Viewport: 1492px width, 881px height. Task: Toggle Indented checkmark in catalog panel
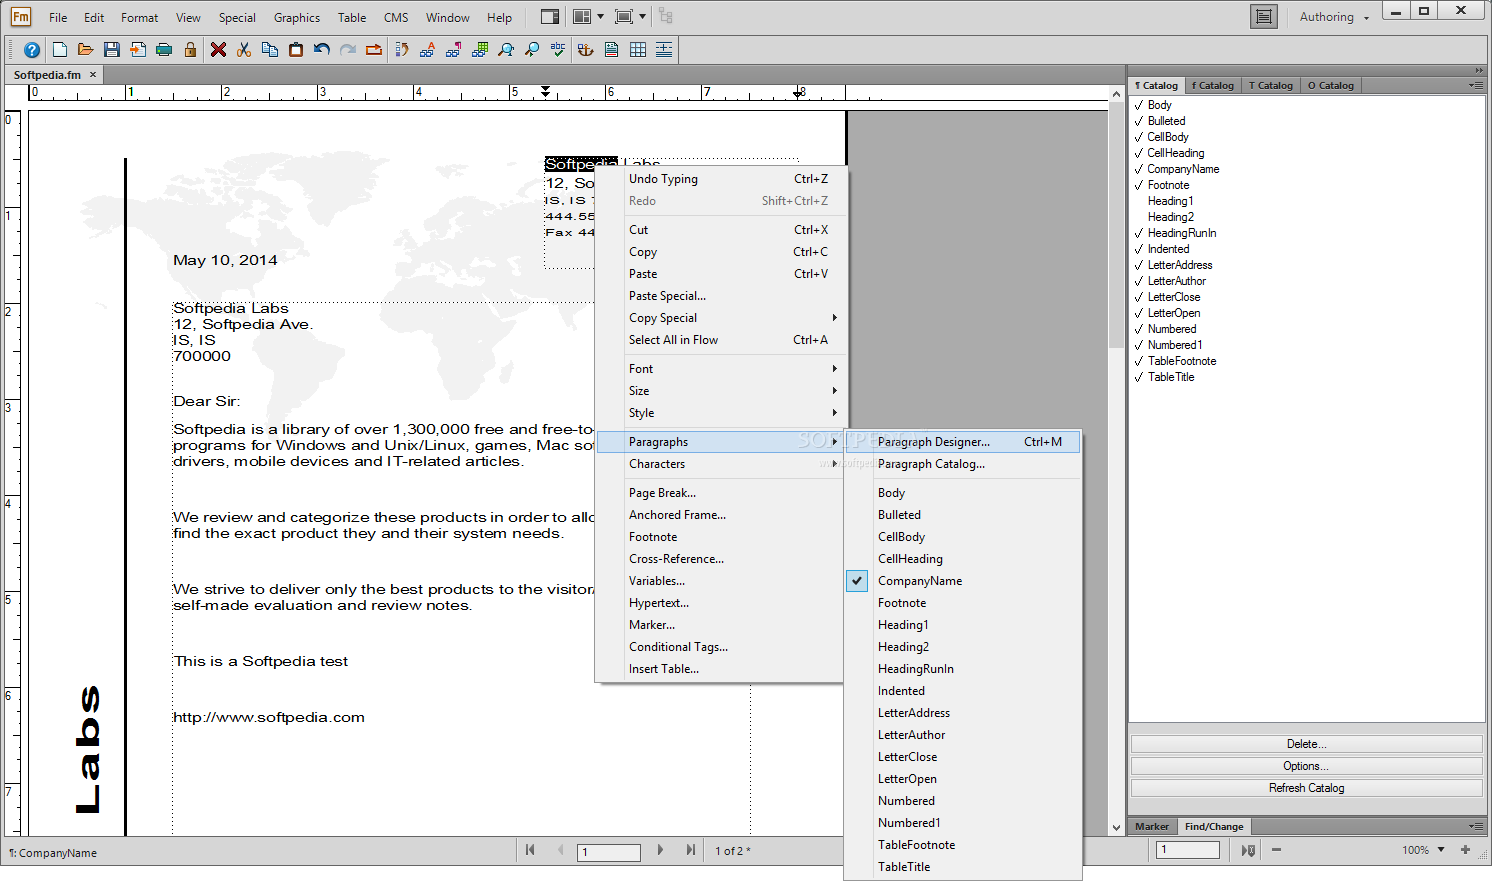click(1139, 249)
